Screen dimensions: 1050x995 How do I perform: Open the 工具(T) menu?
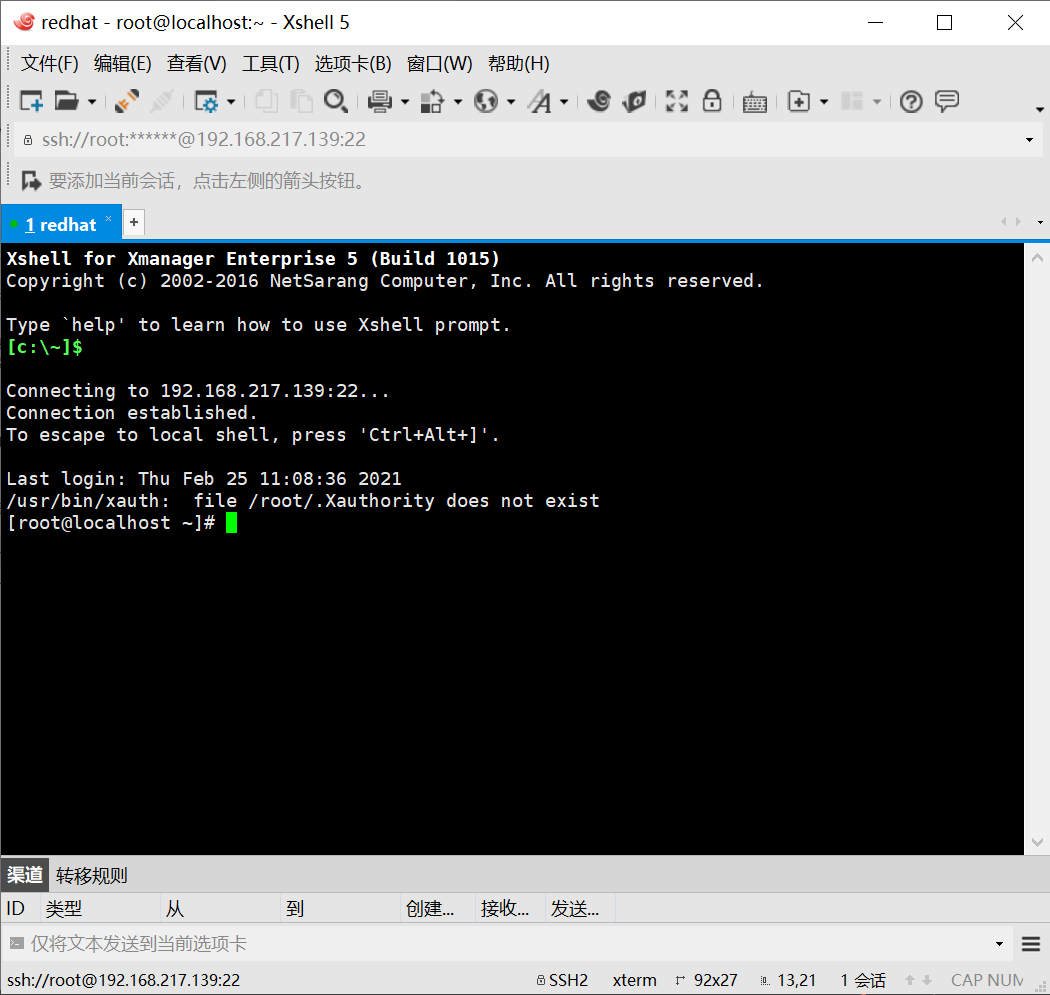click(271, 64)
